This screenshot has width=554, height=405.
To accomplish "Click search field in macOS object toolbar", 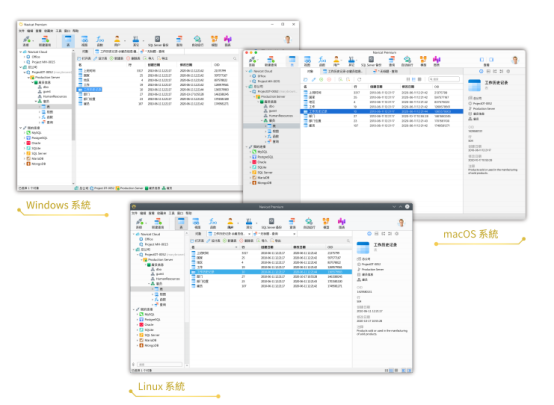I will pyautogui.click(x=444, y=80).
